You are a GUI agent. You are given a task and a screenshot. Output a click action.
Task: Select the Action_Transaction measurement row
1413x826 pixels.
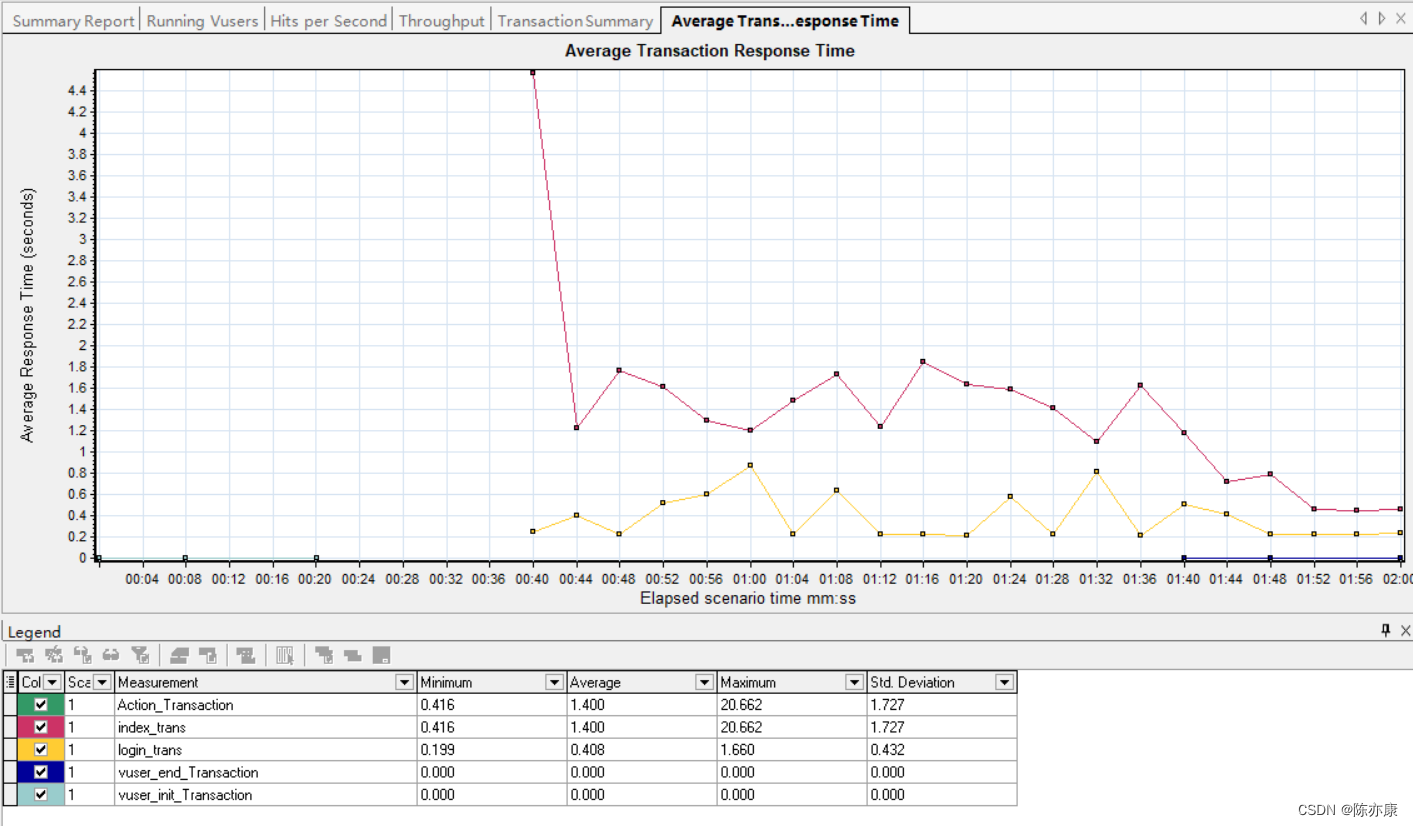[510, 705]
